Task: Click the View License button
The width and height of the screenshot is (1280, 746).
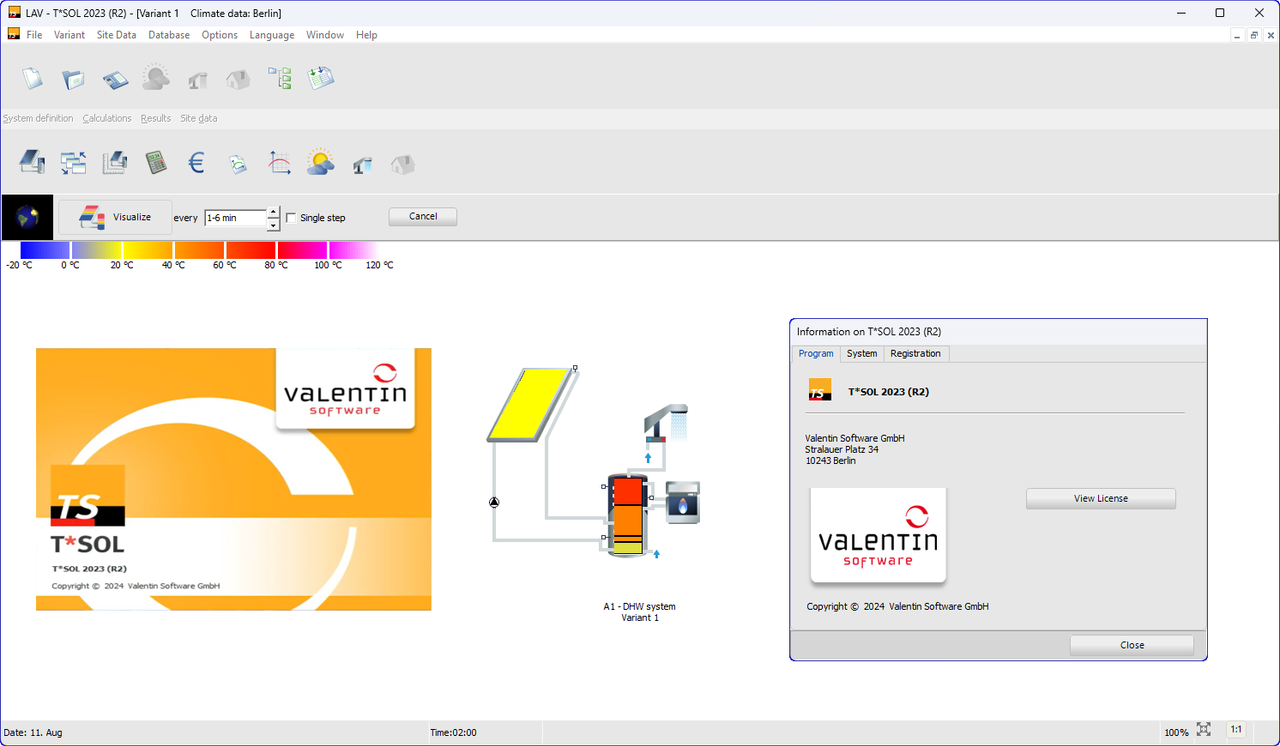Action: pyautogui.click(x=1100, y=498)
